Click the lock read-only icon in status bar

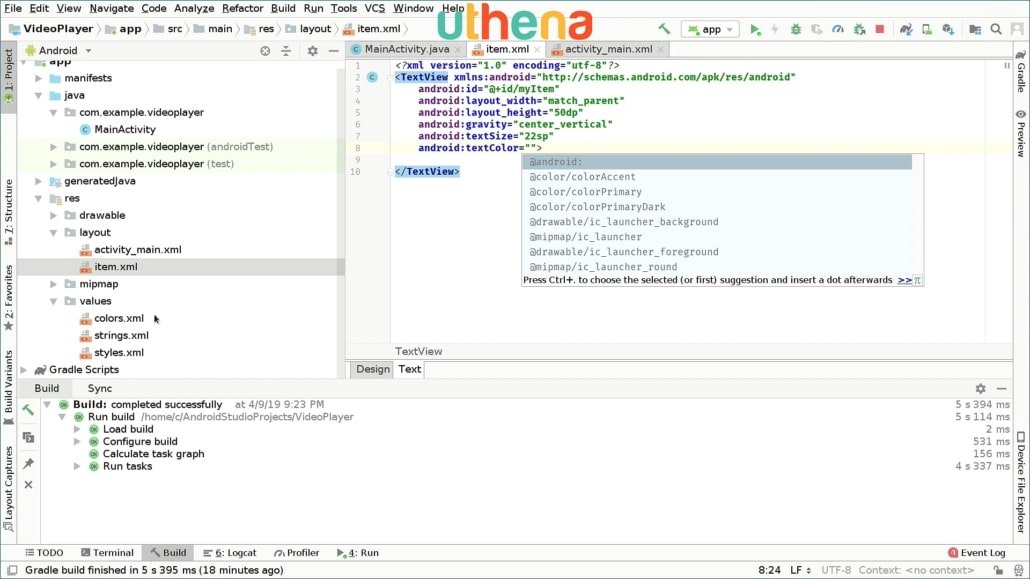pos(998,570)
